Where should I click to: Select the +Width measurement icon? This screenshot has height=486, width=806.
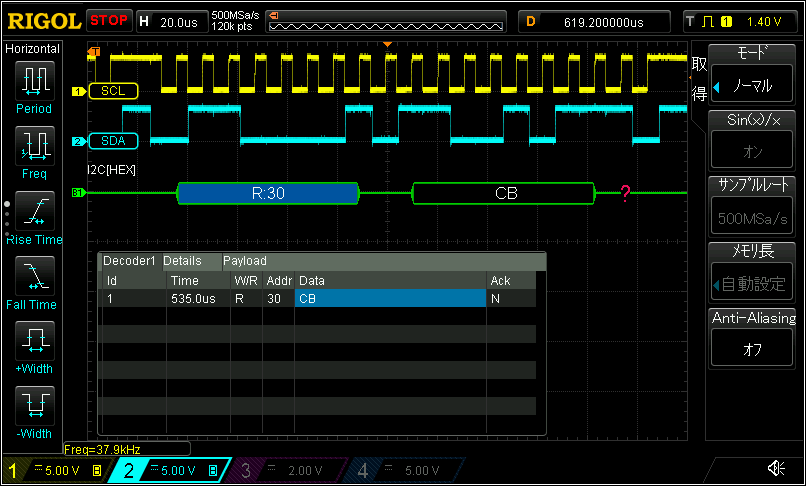click(x=35, y=341)
